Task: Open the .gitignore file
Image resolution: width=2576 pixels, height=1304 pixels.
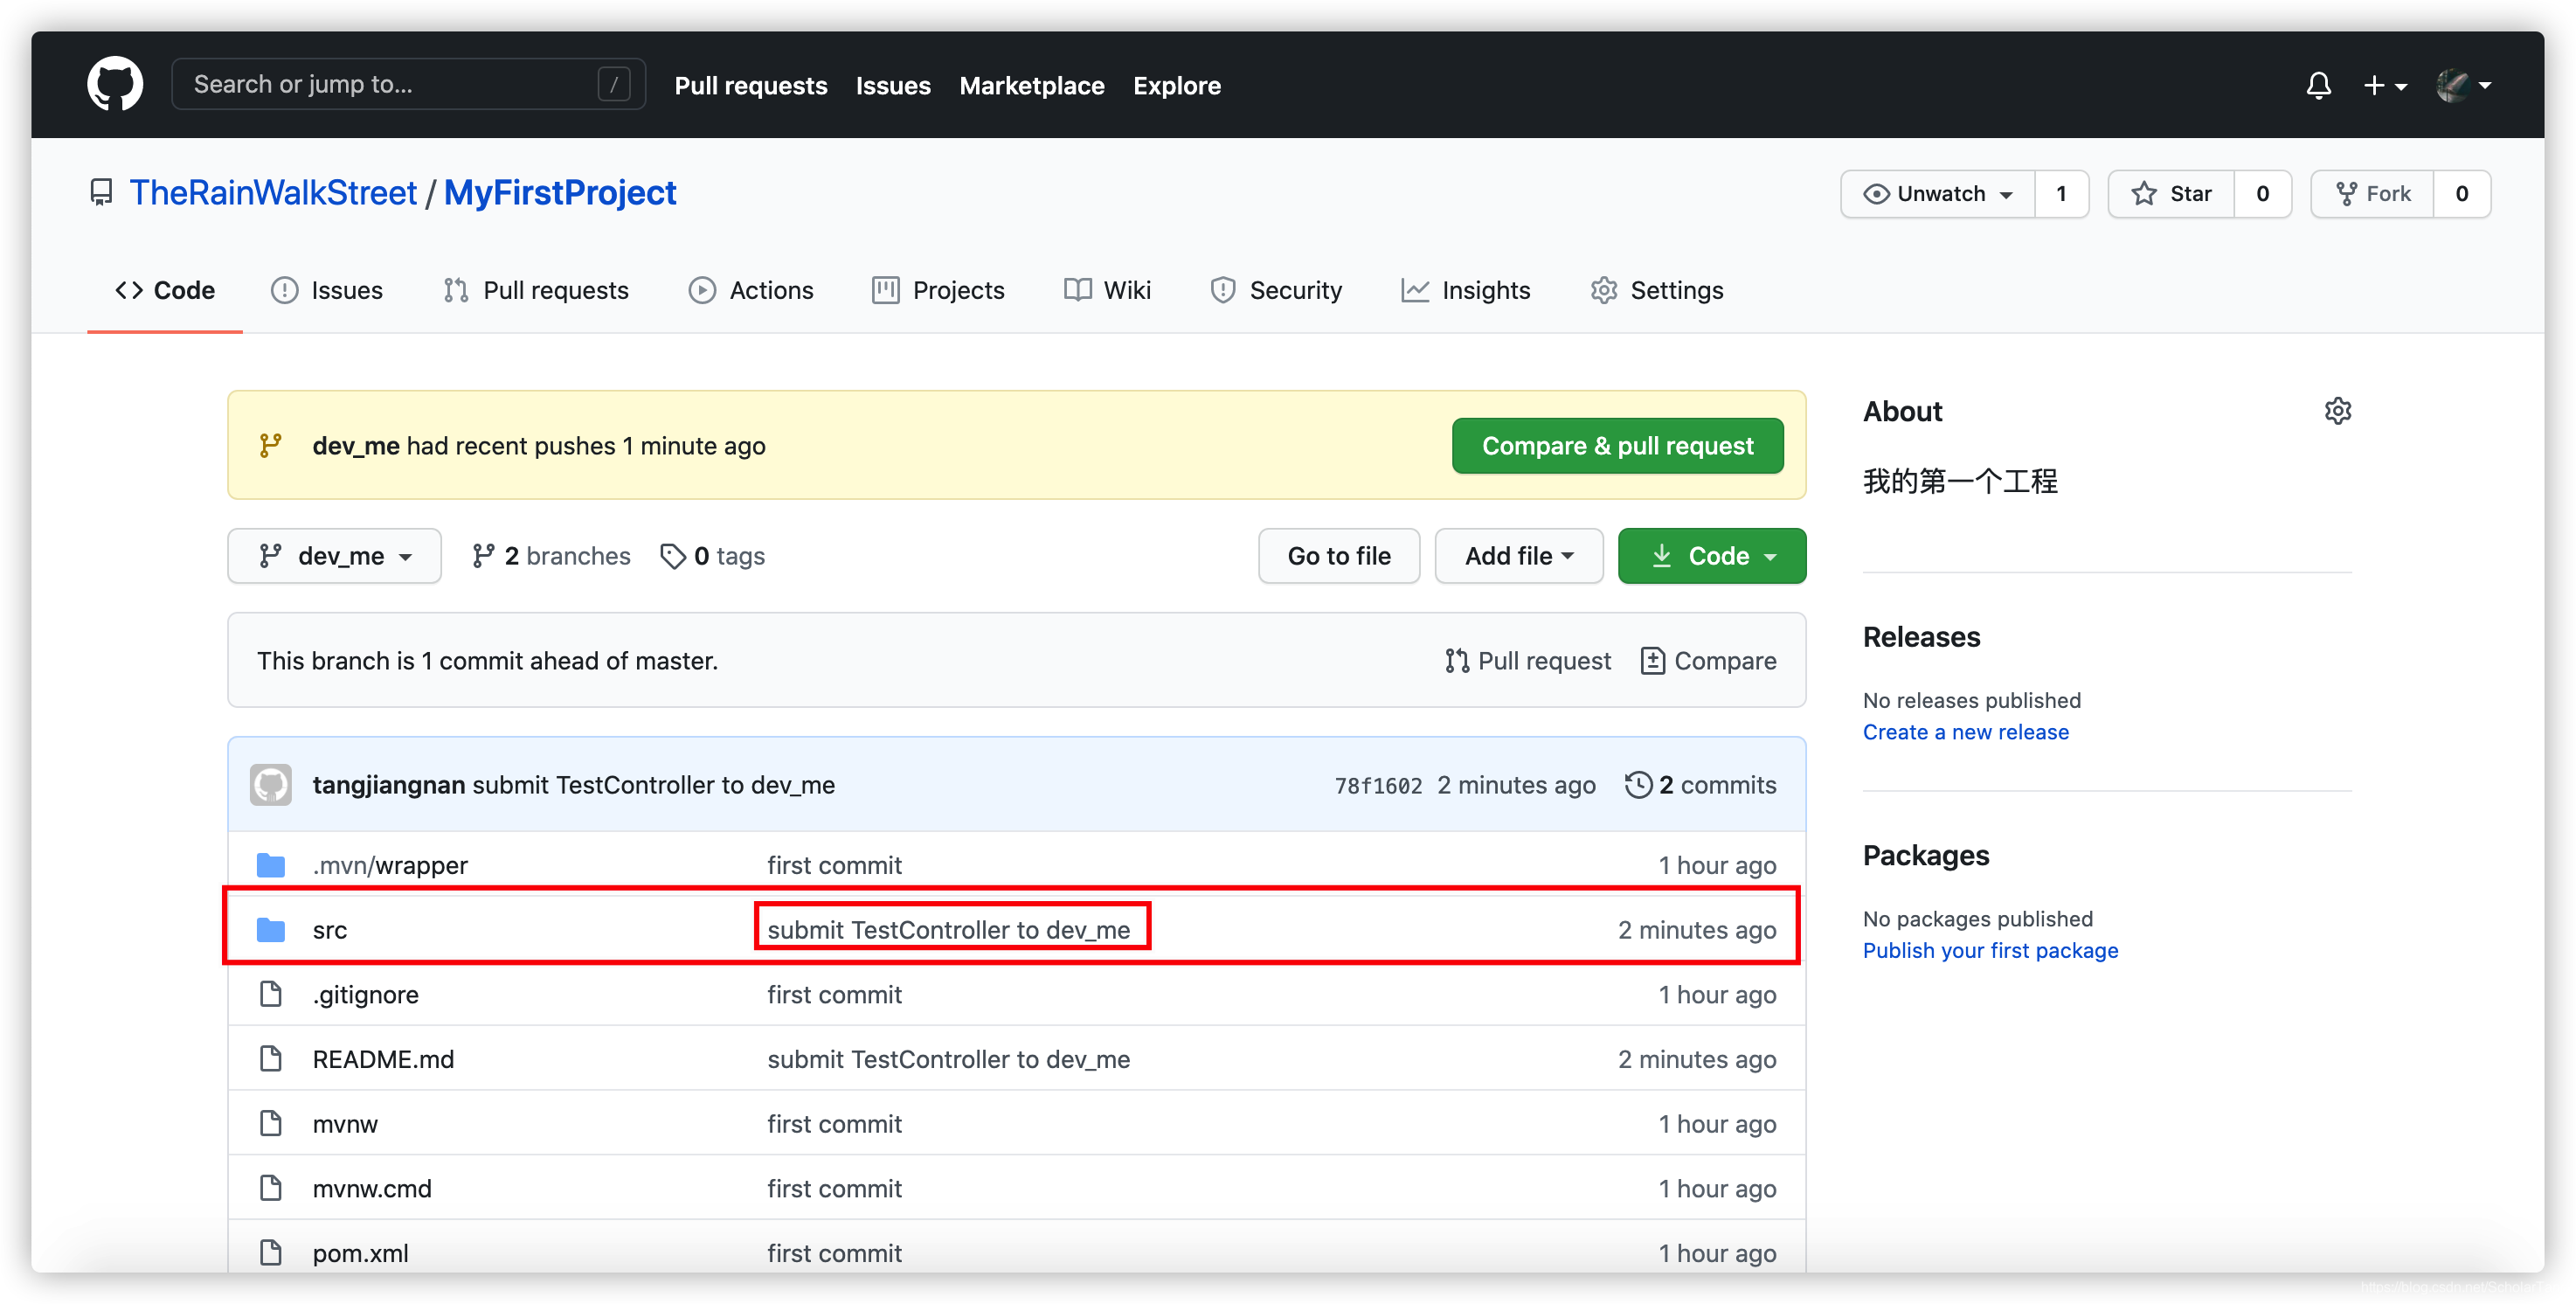Action: tap(365, 995)
